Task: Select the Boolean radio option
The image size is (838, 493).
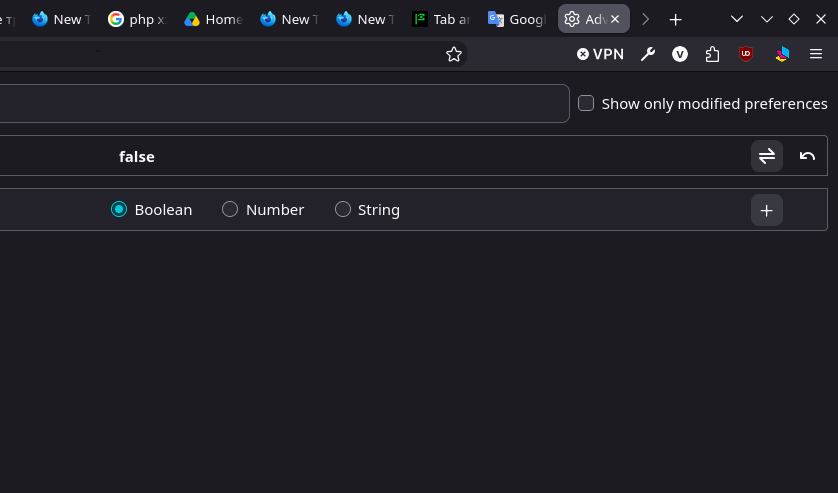Action: pos(119,209)
